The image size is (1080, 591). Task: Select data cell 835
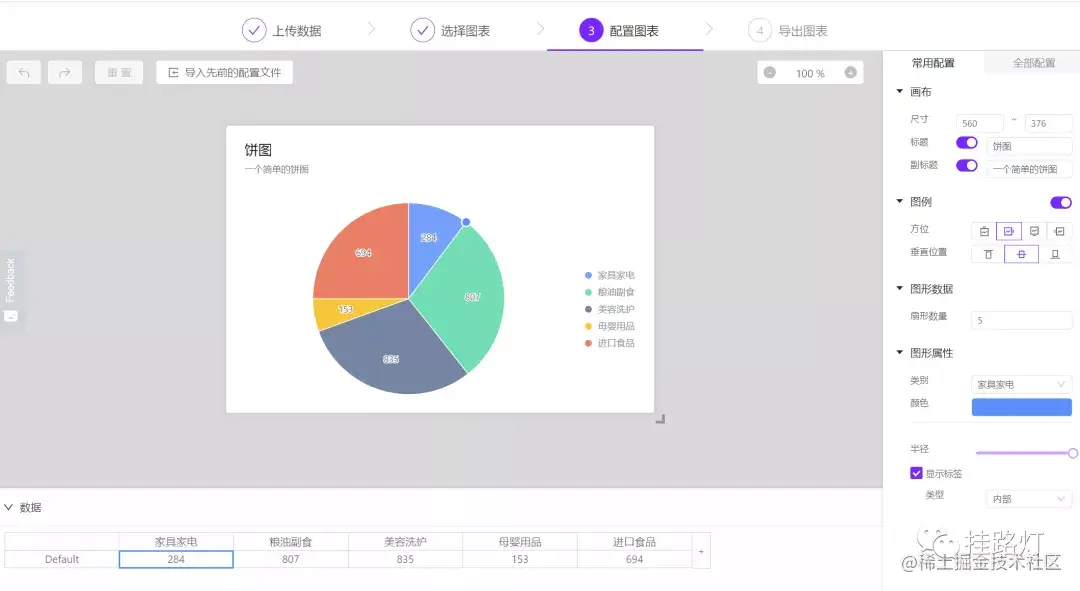pyautogui.click(x=405, y=559)
